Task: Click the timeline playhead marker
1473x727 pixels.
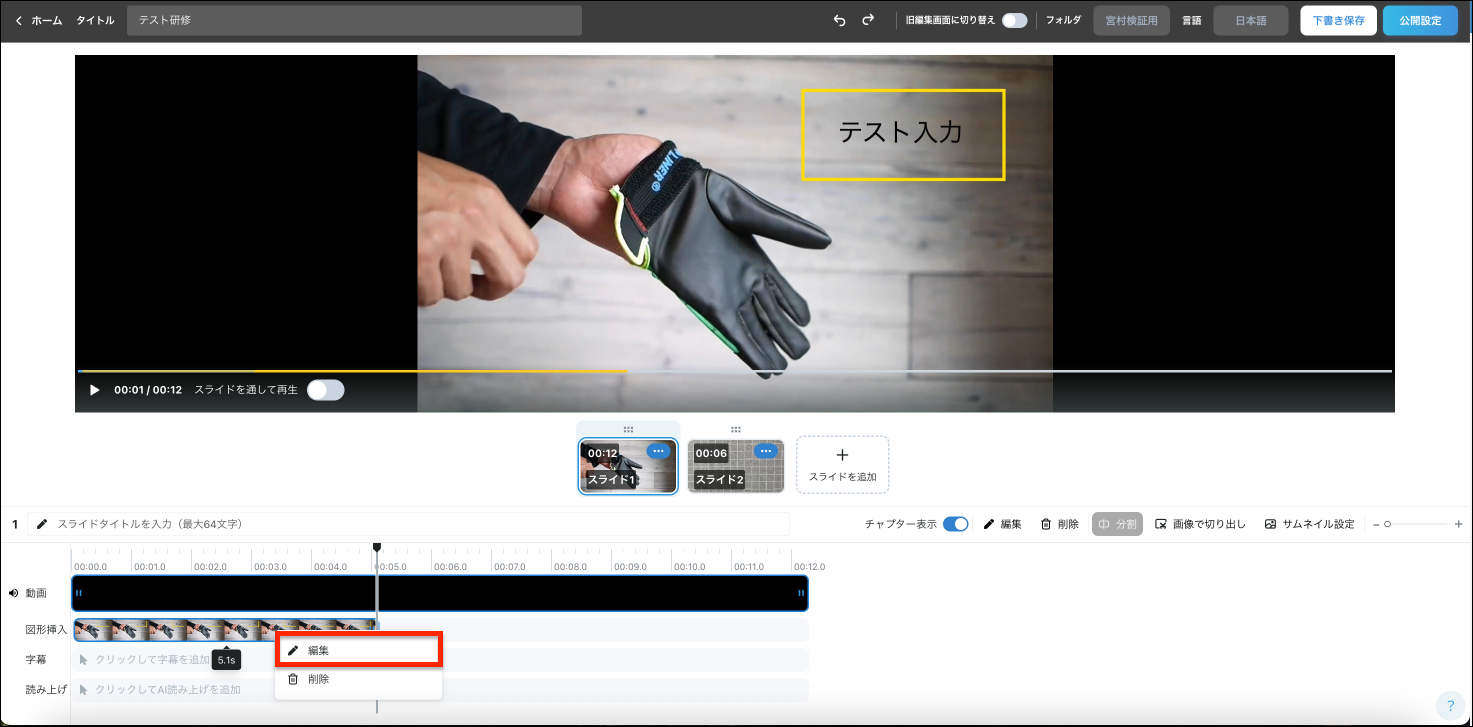Action: (x=377, y=547)
